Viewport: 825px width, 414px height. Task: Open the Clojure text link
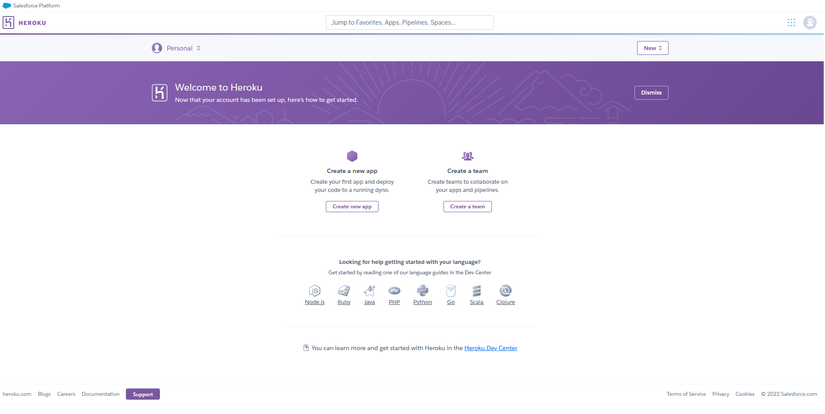point(505,302)
